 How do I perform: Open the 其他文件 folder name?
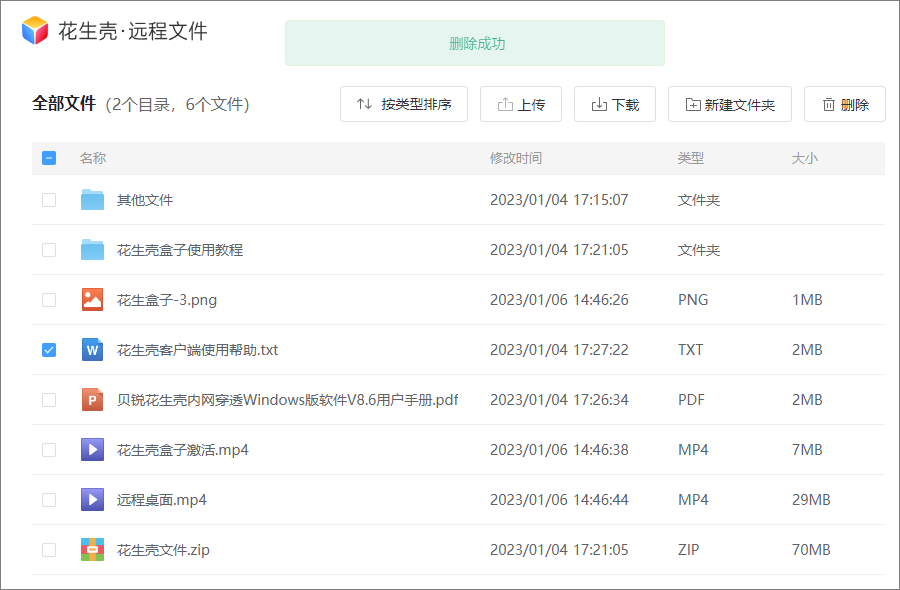145,200
